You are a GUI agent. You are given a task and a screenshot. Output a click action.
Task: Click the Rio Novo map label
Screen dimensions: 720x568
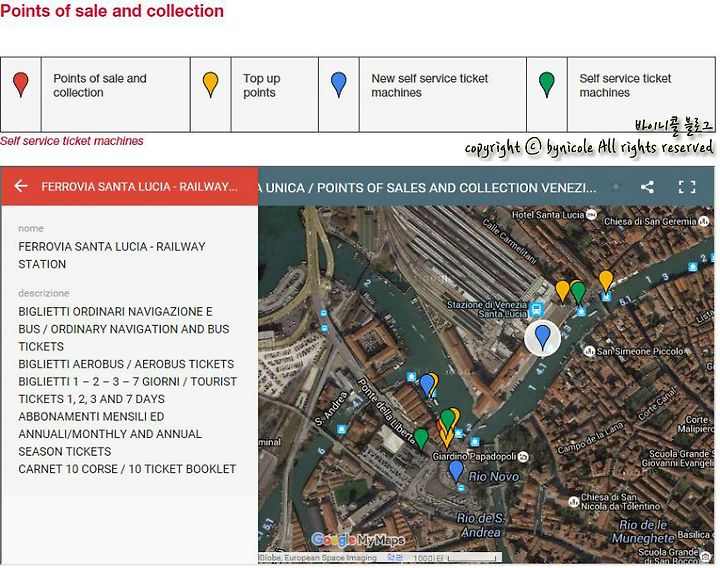coord(494,477)
